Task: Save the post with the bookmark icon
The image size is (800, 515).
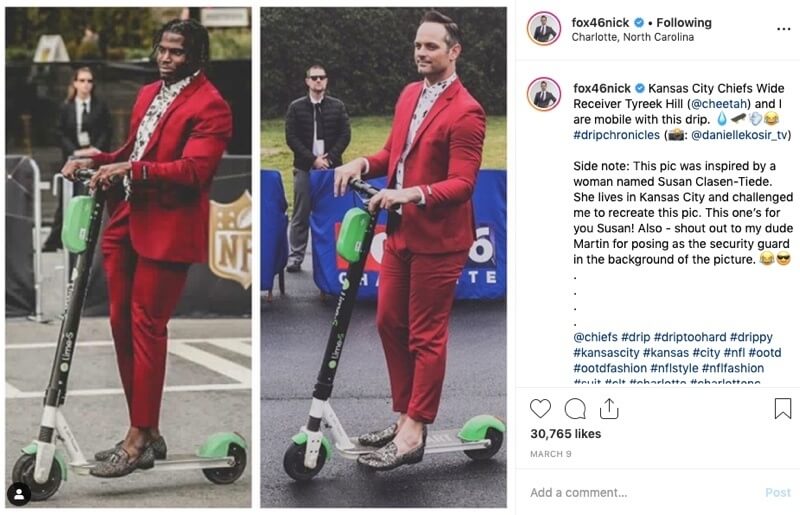Action: pyautogui.click(x=783, y=408)
